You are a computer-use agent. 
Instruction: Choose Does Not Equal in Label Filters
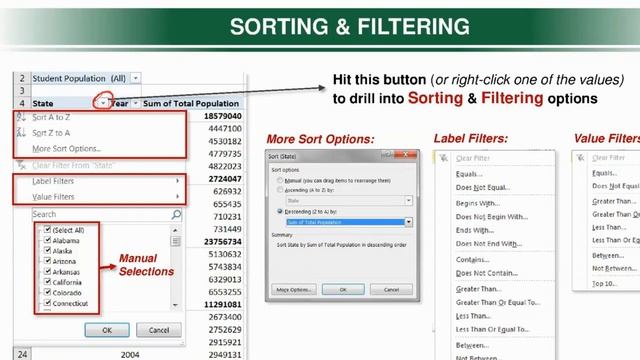[x=483, y=187]
